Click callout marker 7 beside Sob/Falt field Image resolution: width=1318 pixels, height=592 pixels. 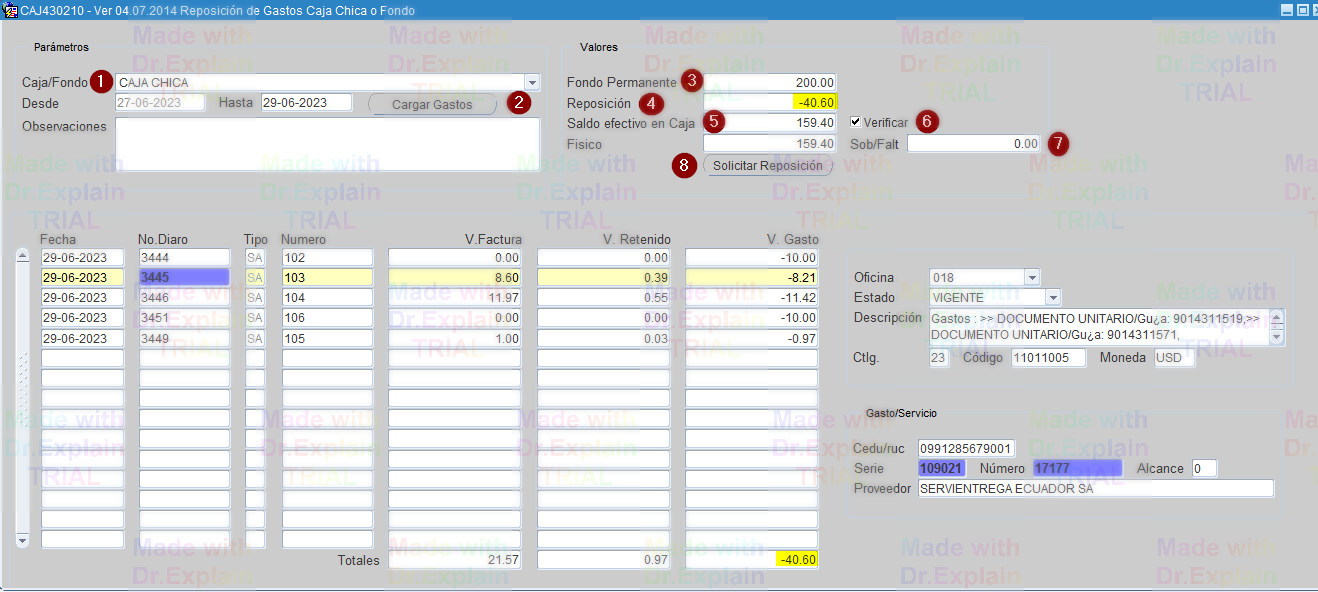[1058, 143]
